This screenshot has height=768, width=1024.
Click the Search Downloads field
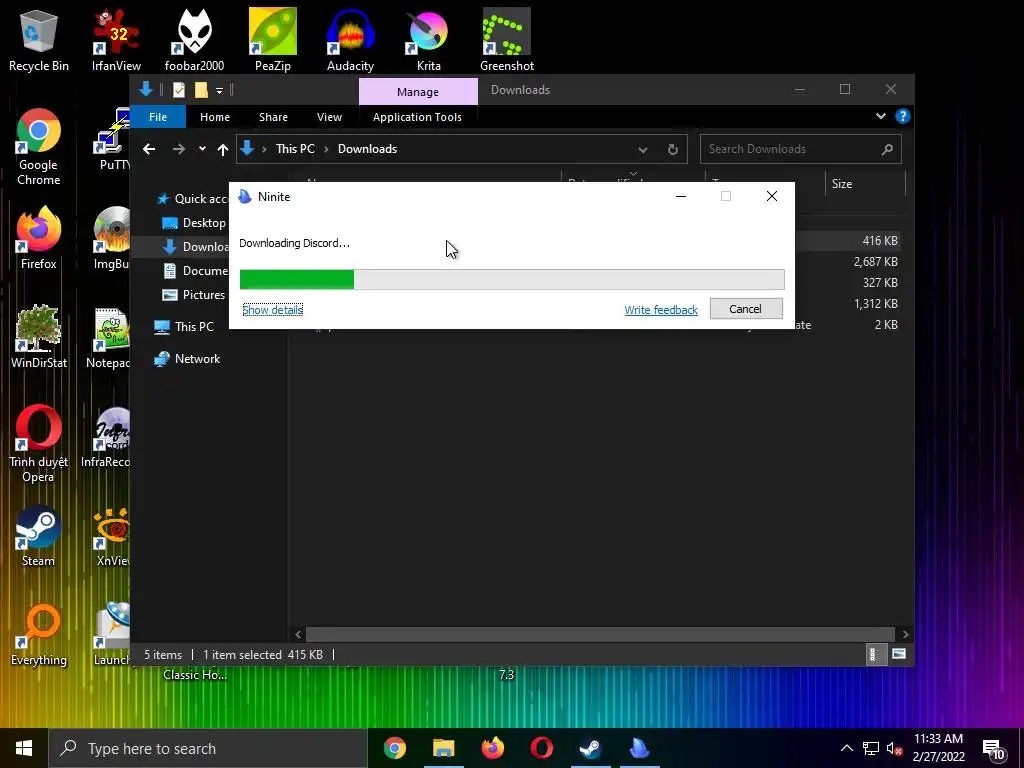coord(801,150)
